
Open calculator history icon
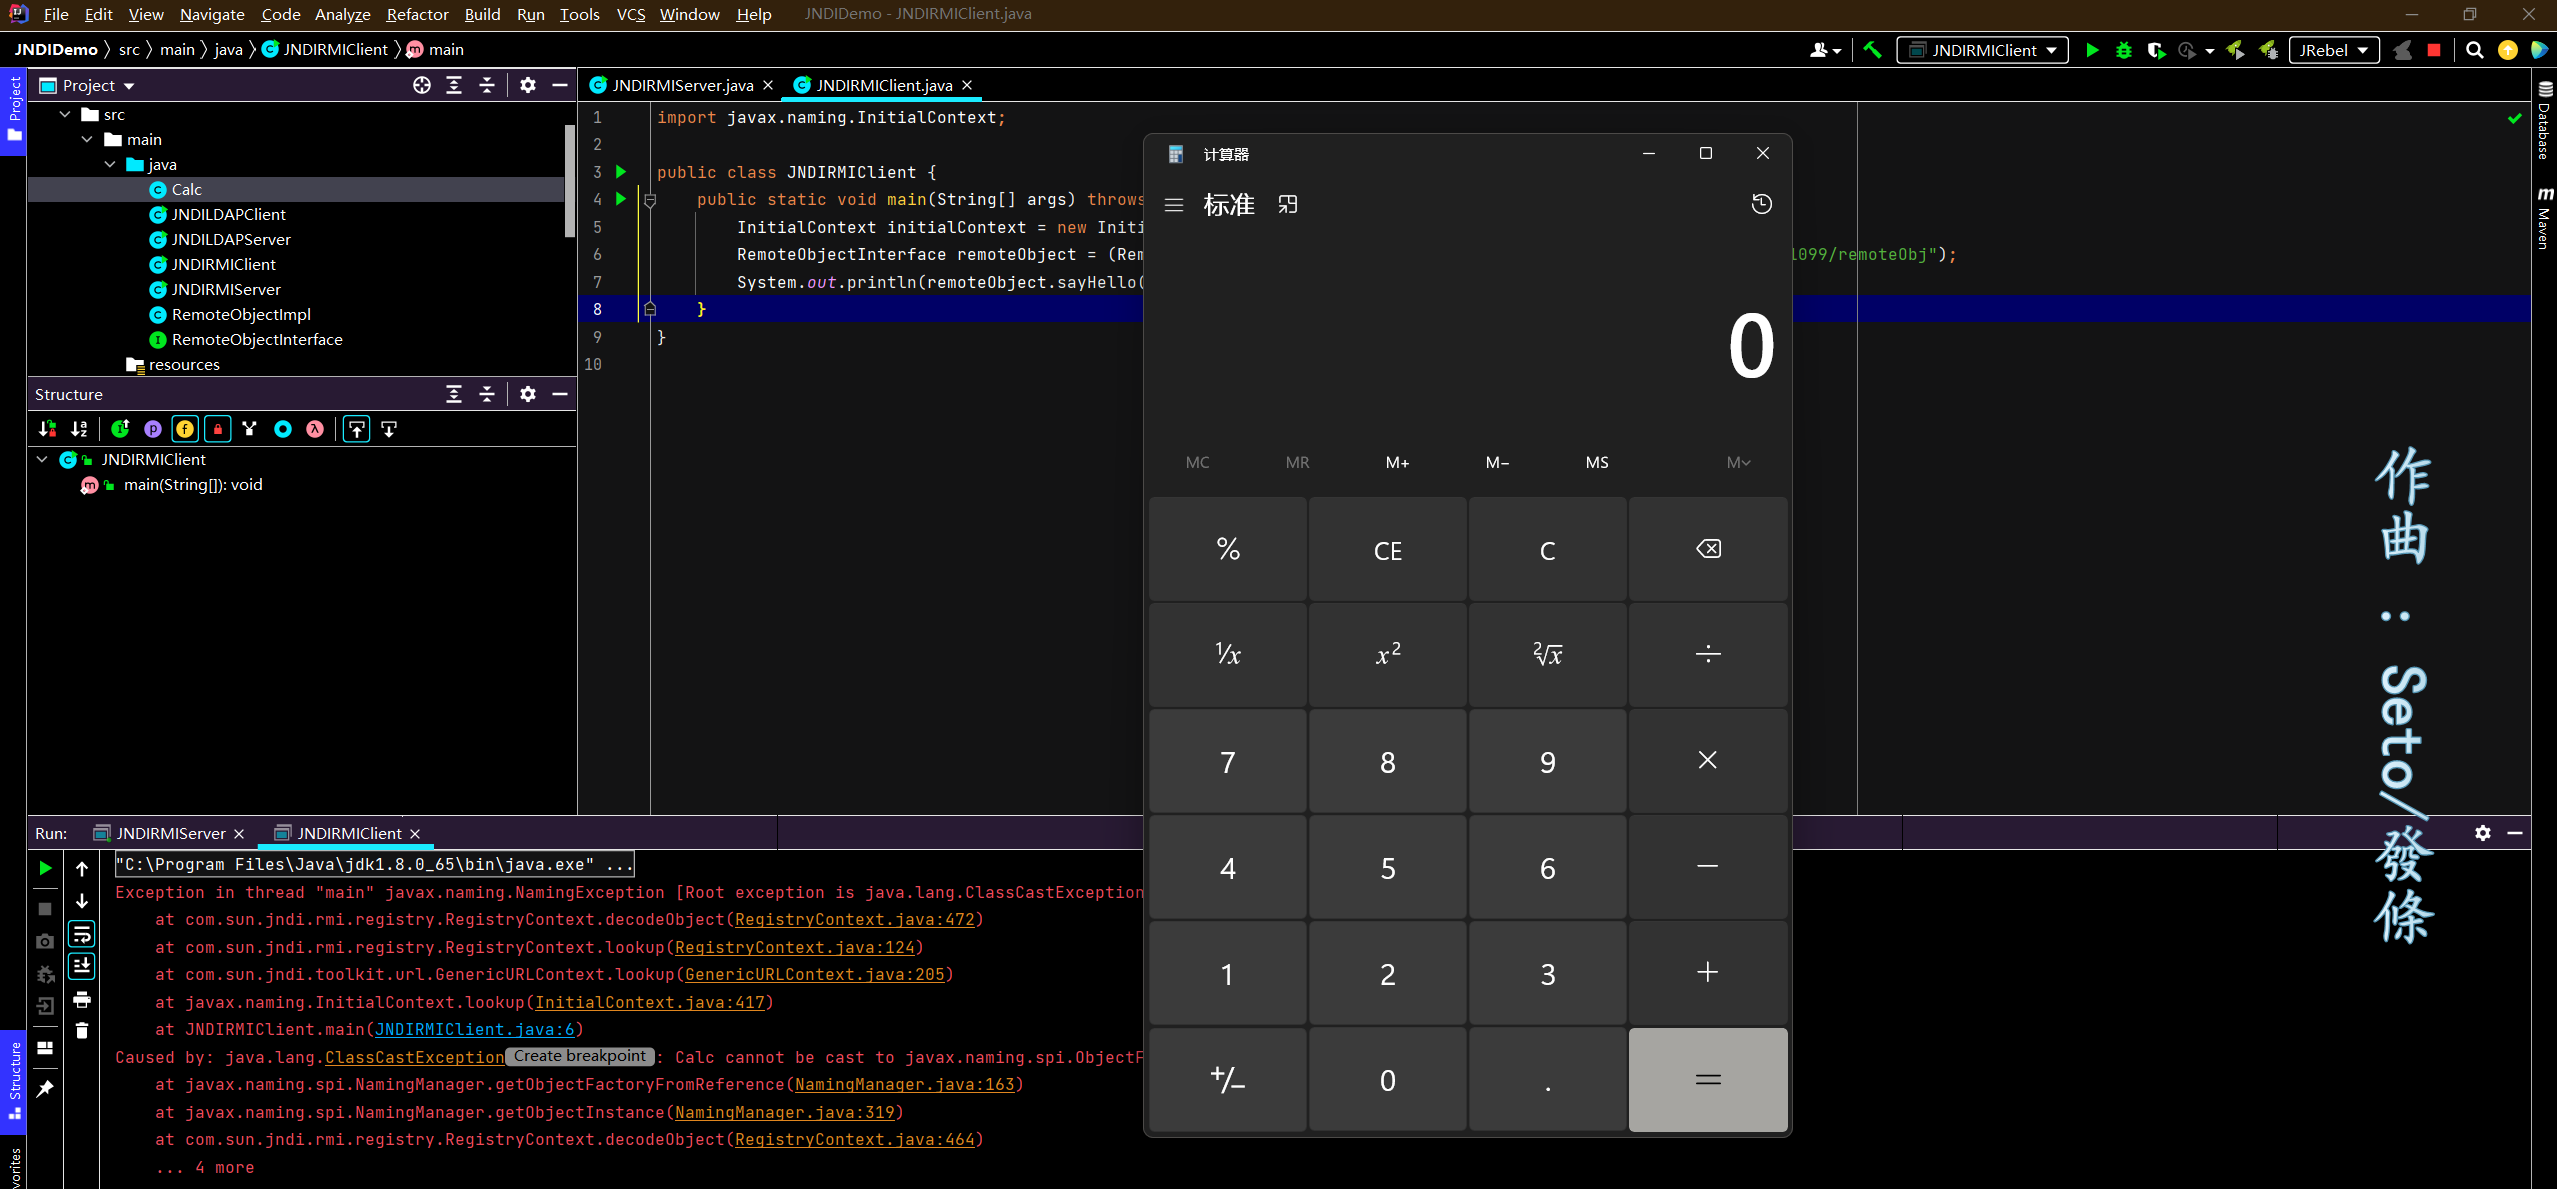pos(1762,204)
